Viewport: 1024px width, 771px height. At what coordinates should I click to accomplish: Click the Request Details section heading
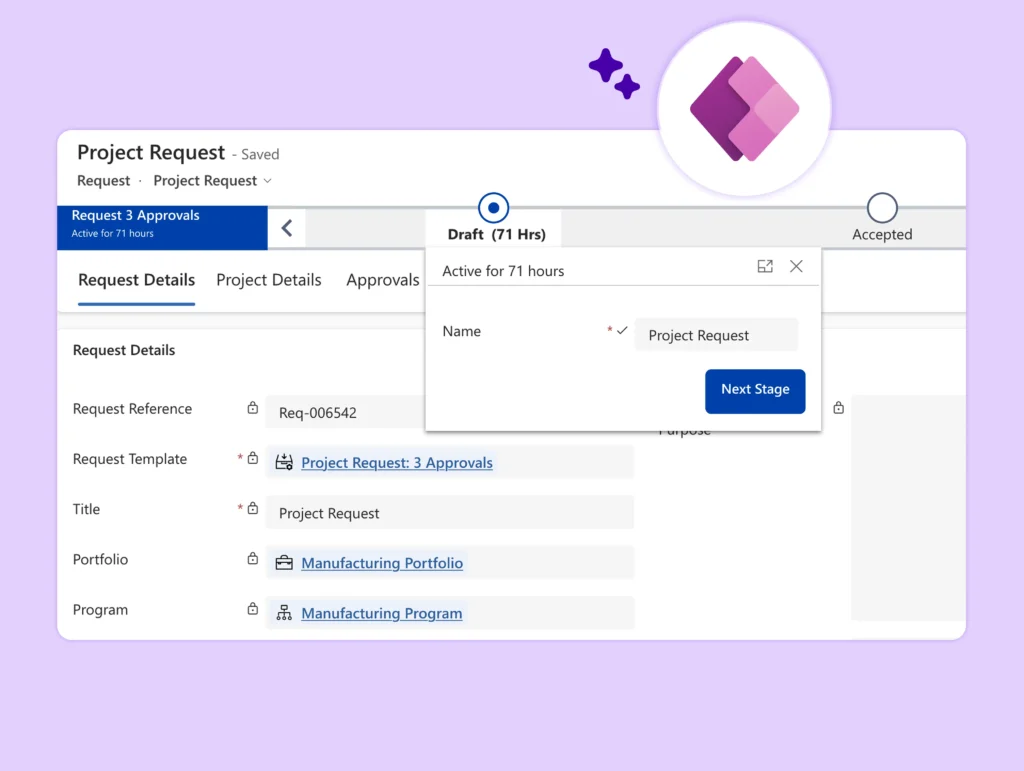tap(124, 350)
